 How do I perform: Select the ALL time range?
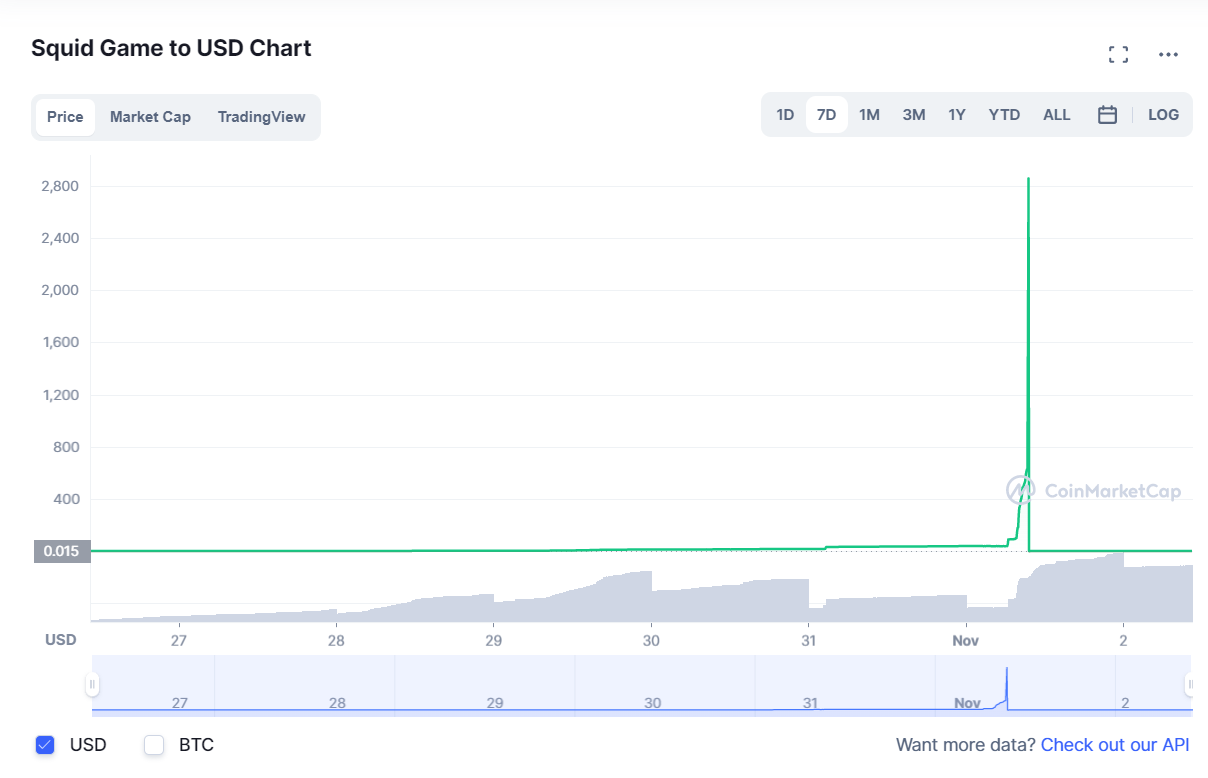coord(1057,115)
